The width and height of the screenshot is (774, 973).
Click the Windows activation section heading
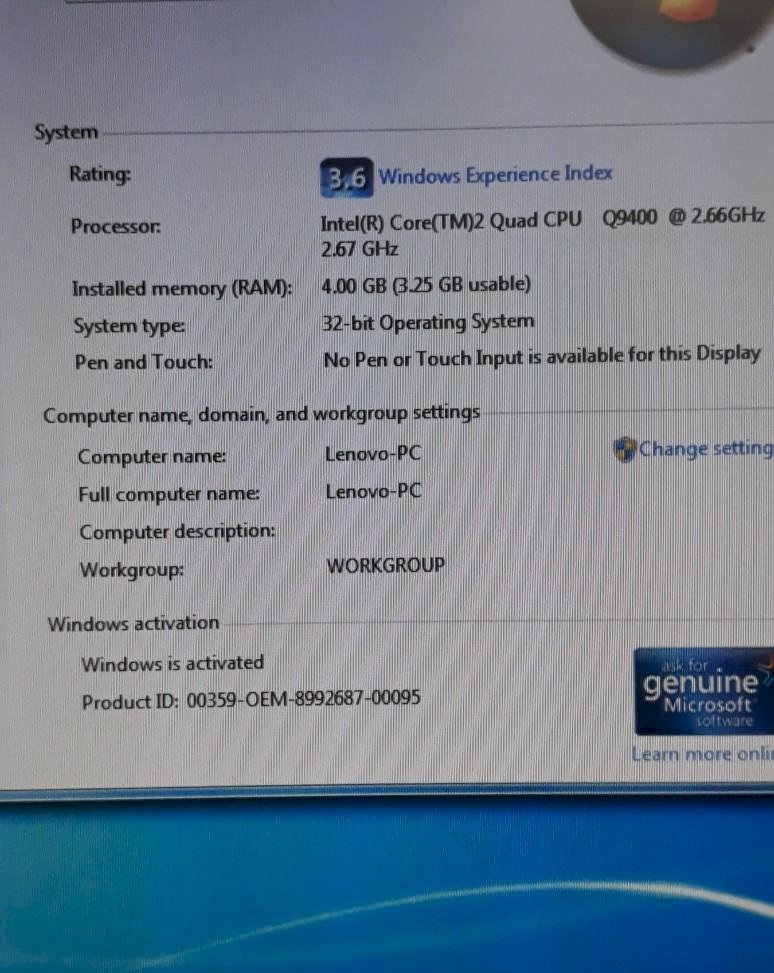coord(133,624)
